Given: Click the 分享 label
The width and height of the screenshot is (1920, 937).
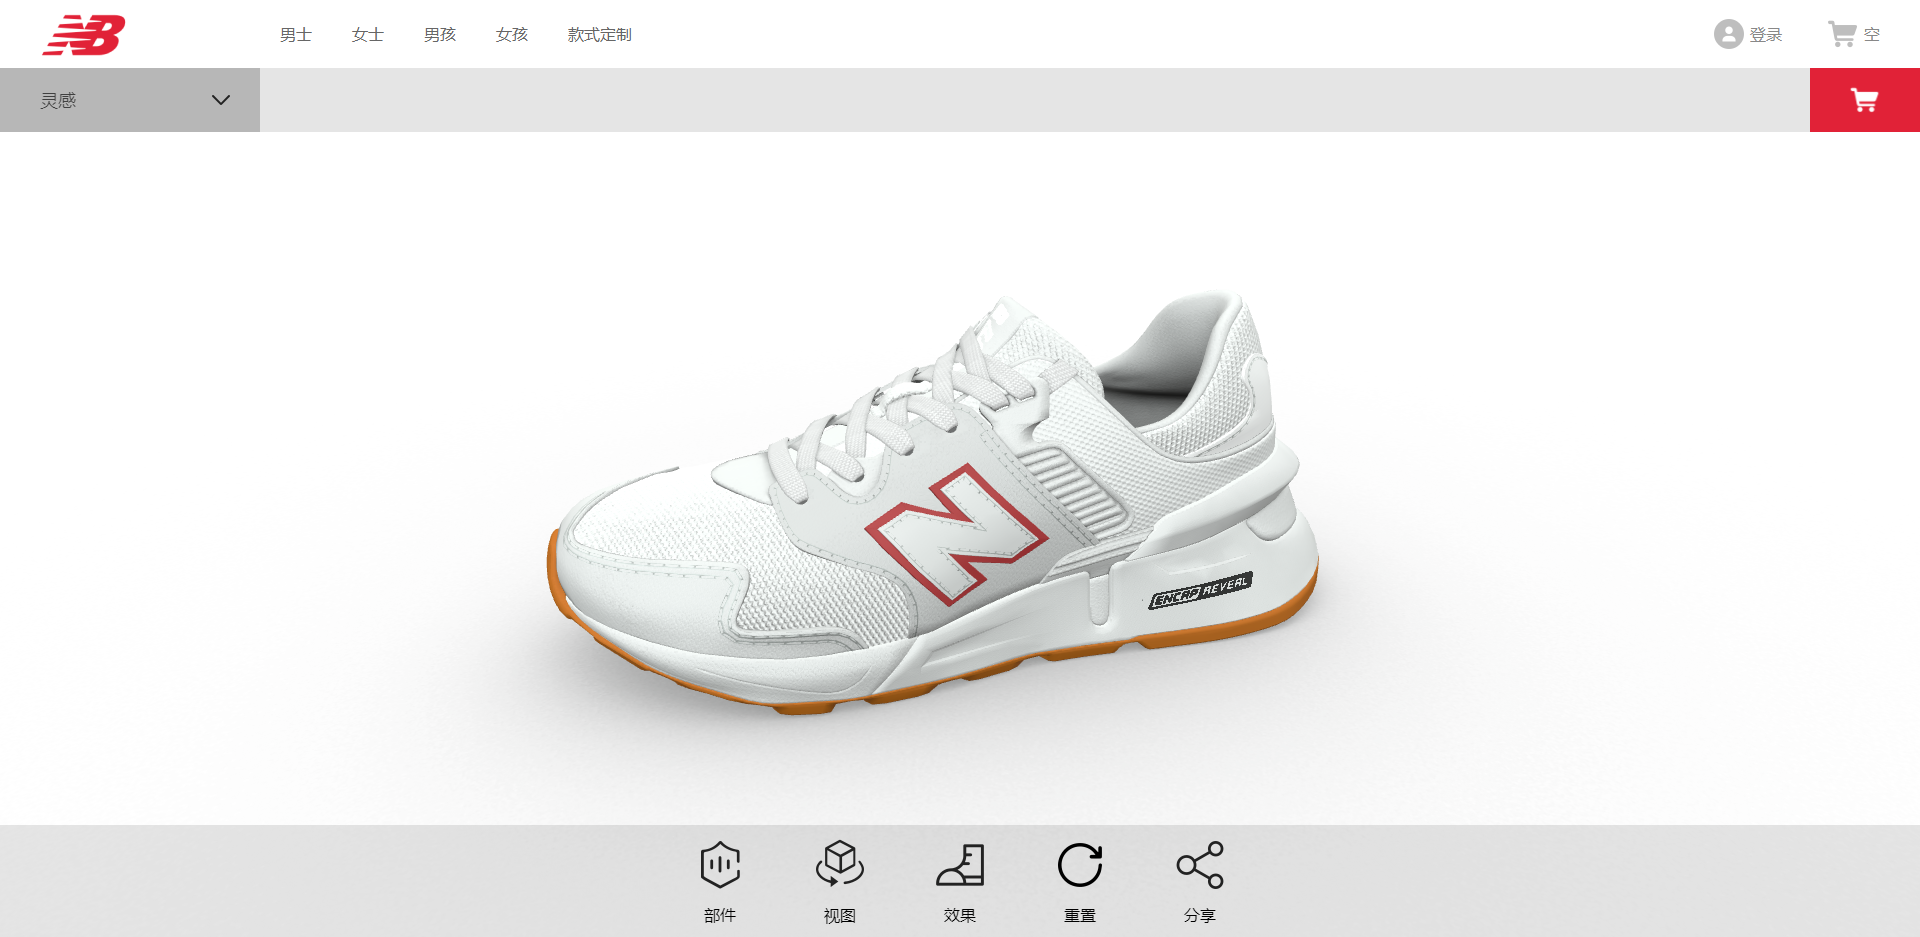Looking at the screenshot, I should pos(1200,915).
